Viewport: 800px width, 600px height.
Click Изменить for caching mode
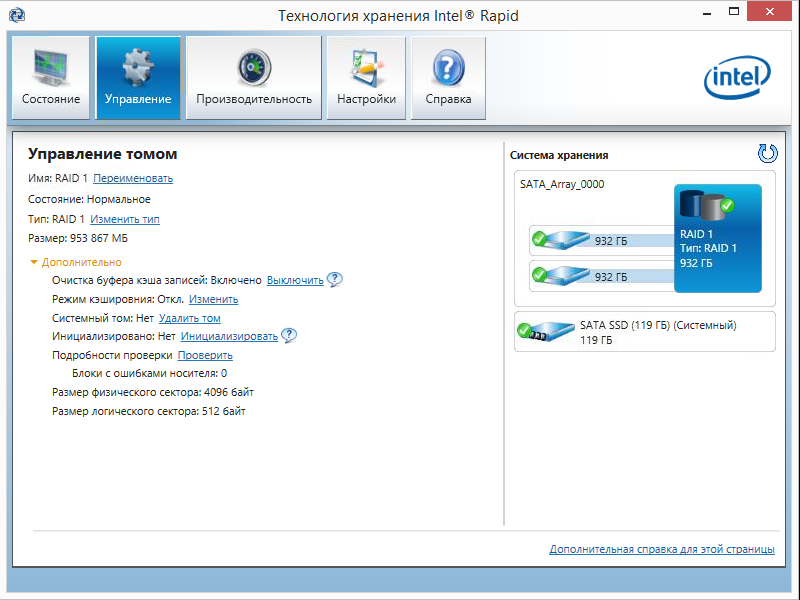click(x=214, y=299)
